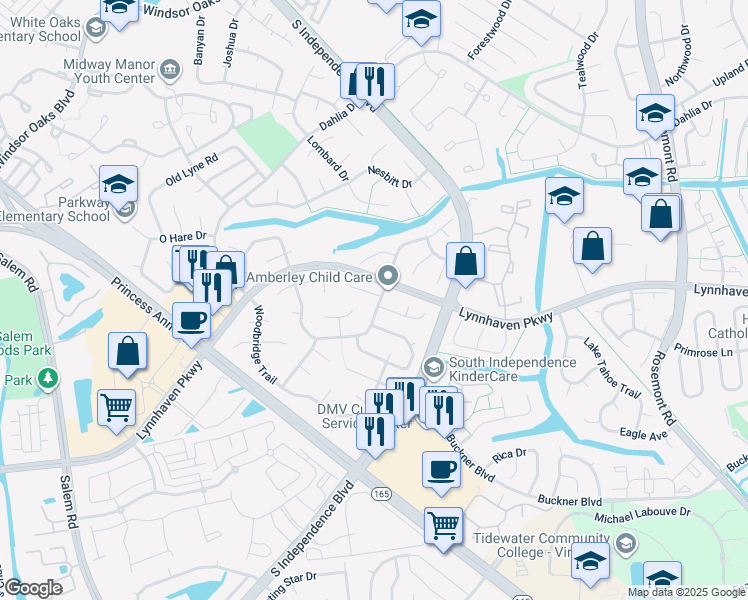Open the Google logo link
748x600 pixels.
click(33, 589)
